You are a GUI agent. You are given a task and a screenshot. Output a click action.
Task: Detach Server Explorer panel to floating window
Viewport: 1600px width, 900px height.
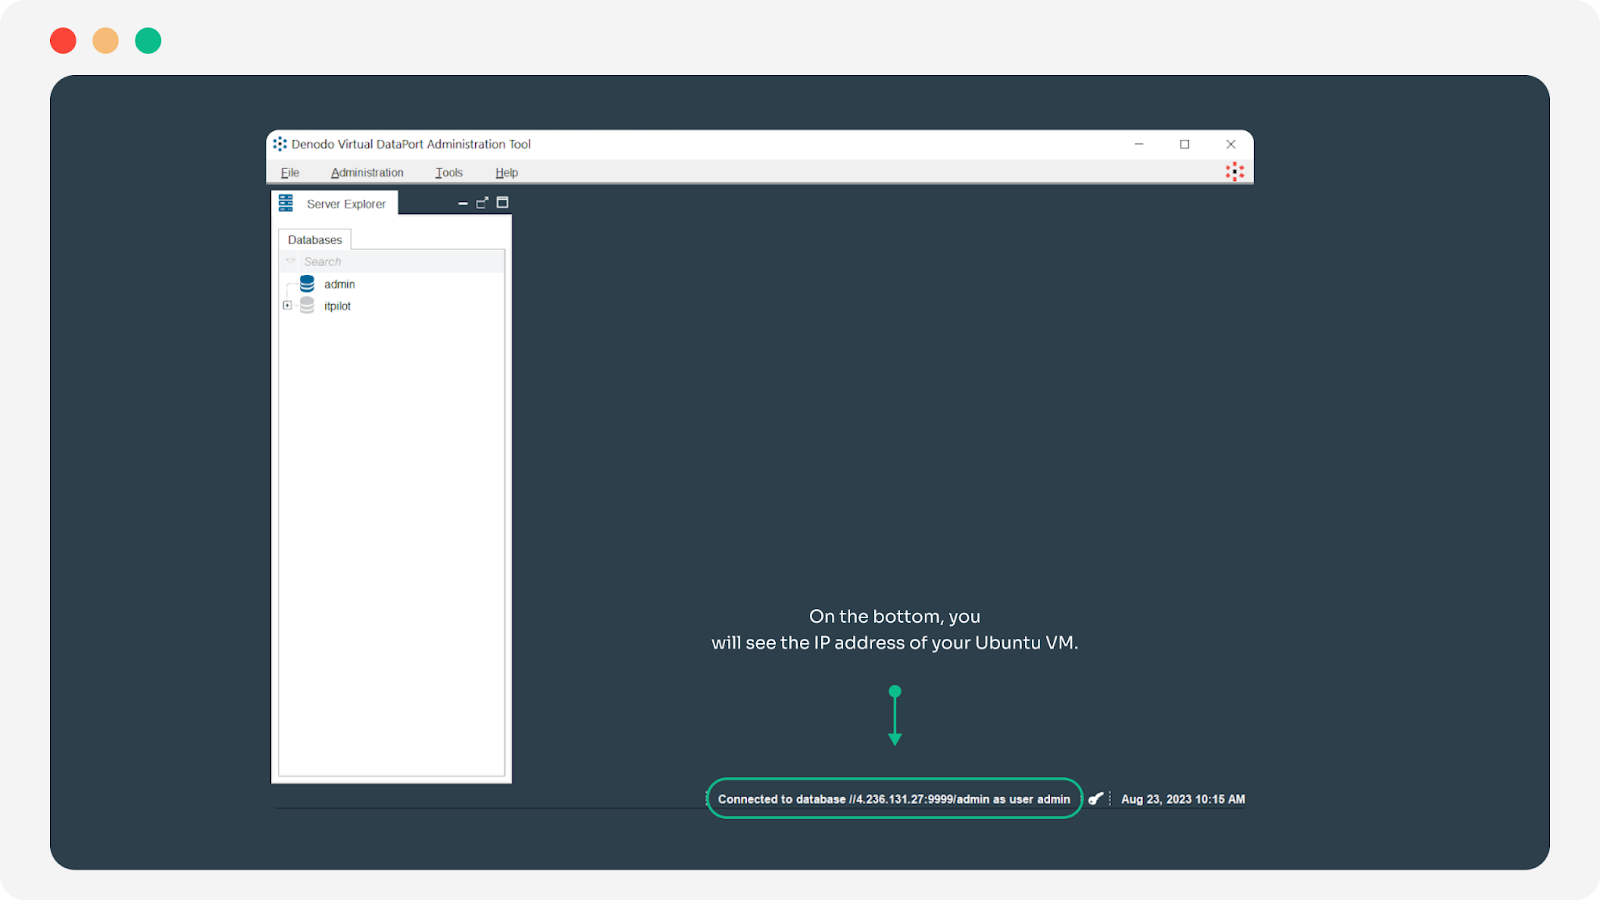click(482, 202)
